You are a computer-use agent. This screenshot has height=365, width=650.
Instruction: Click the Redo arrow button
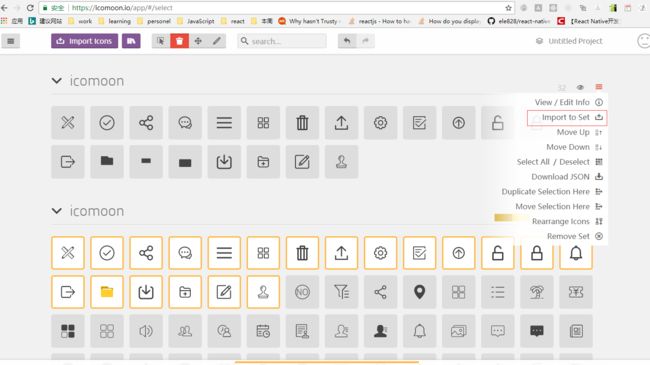(x=366, y=41)
